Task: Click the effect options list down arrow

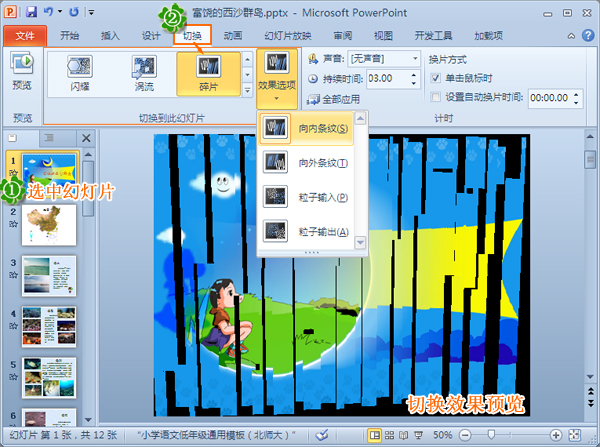Action: (x=360, y=242)
